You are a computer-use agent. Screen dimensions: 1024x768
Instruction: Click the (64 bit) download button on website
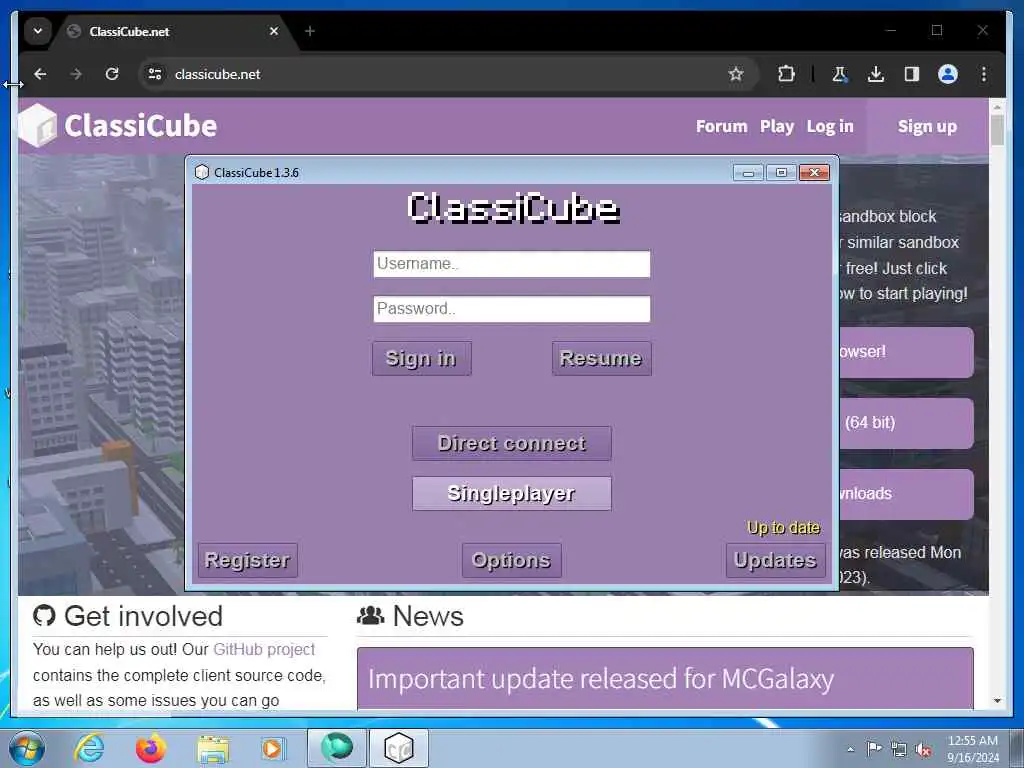coord(907,423)
